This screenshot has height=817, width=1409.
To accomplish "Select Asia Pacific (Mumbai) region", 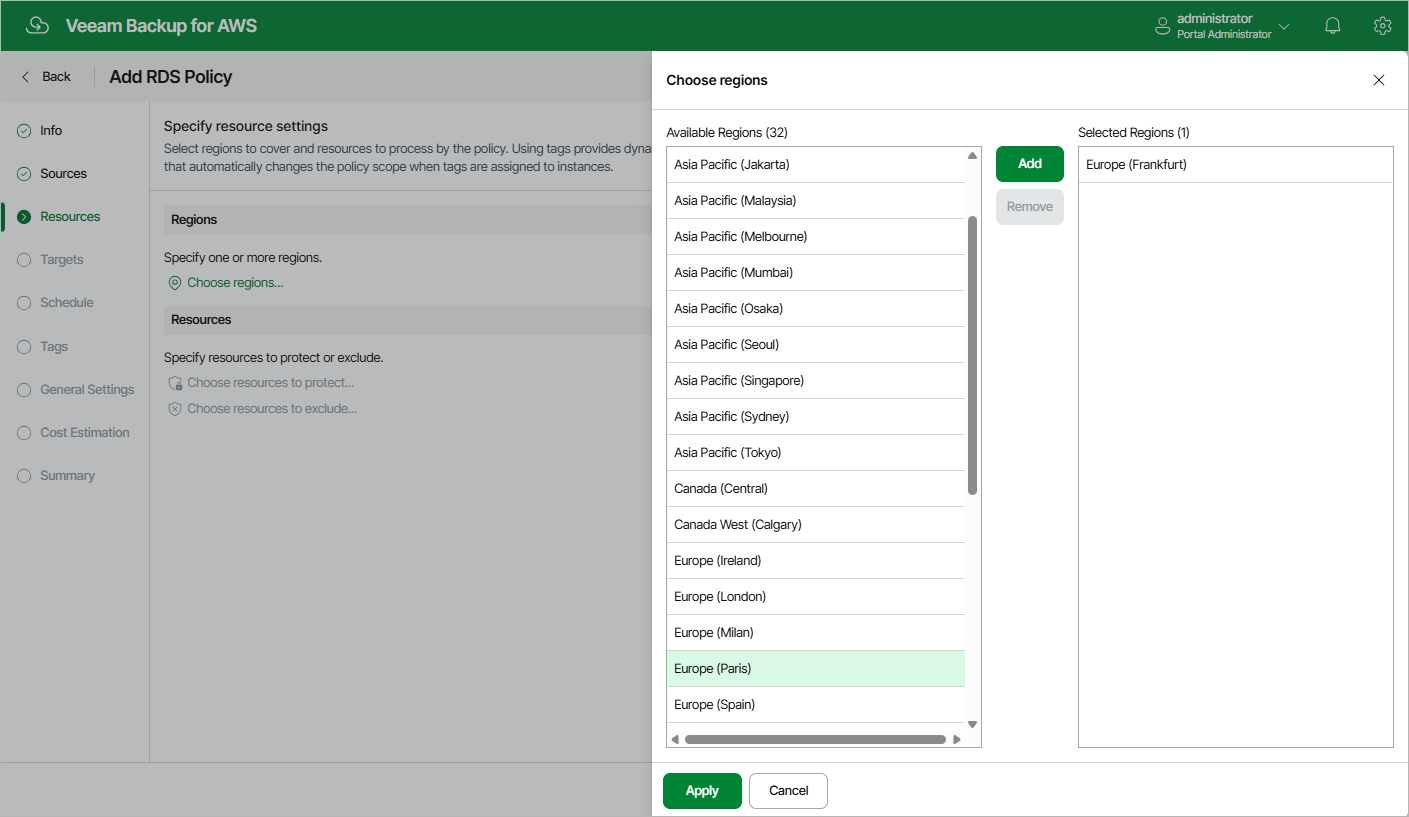I will [816, 273].
